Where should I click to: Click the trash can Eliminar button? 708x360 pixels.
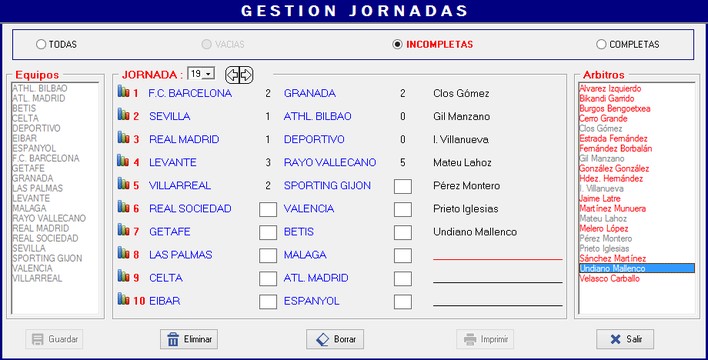[189, 339]
